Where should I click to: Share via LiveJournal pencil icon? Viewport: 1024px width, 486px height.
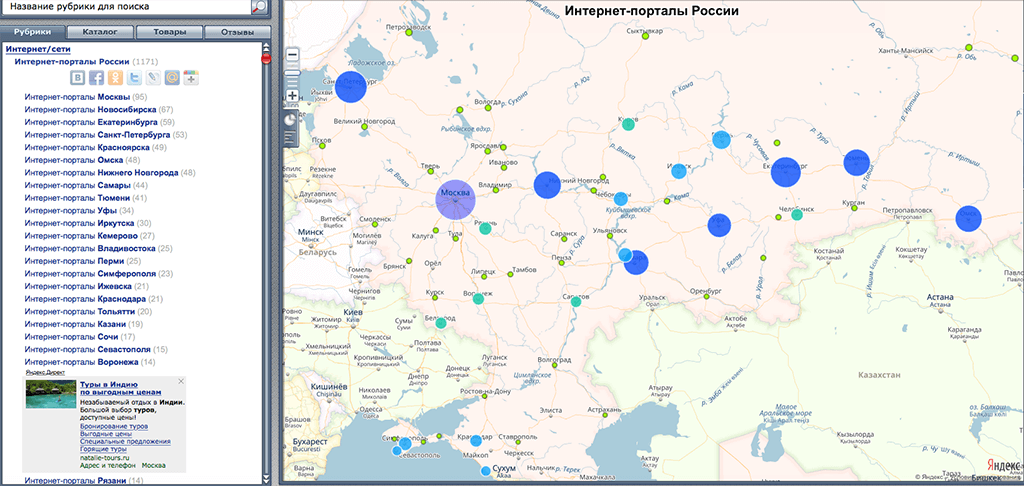tap(153, 77)
